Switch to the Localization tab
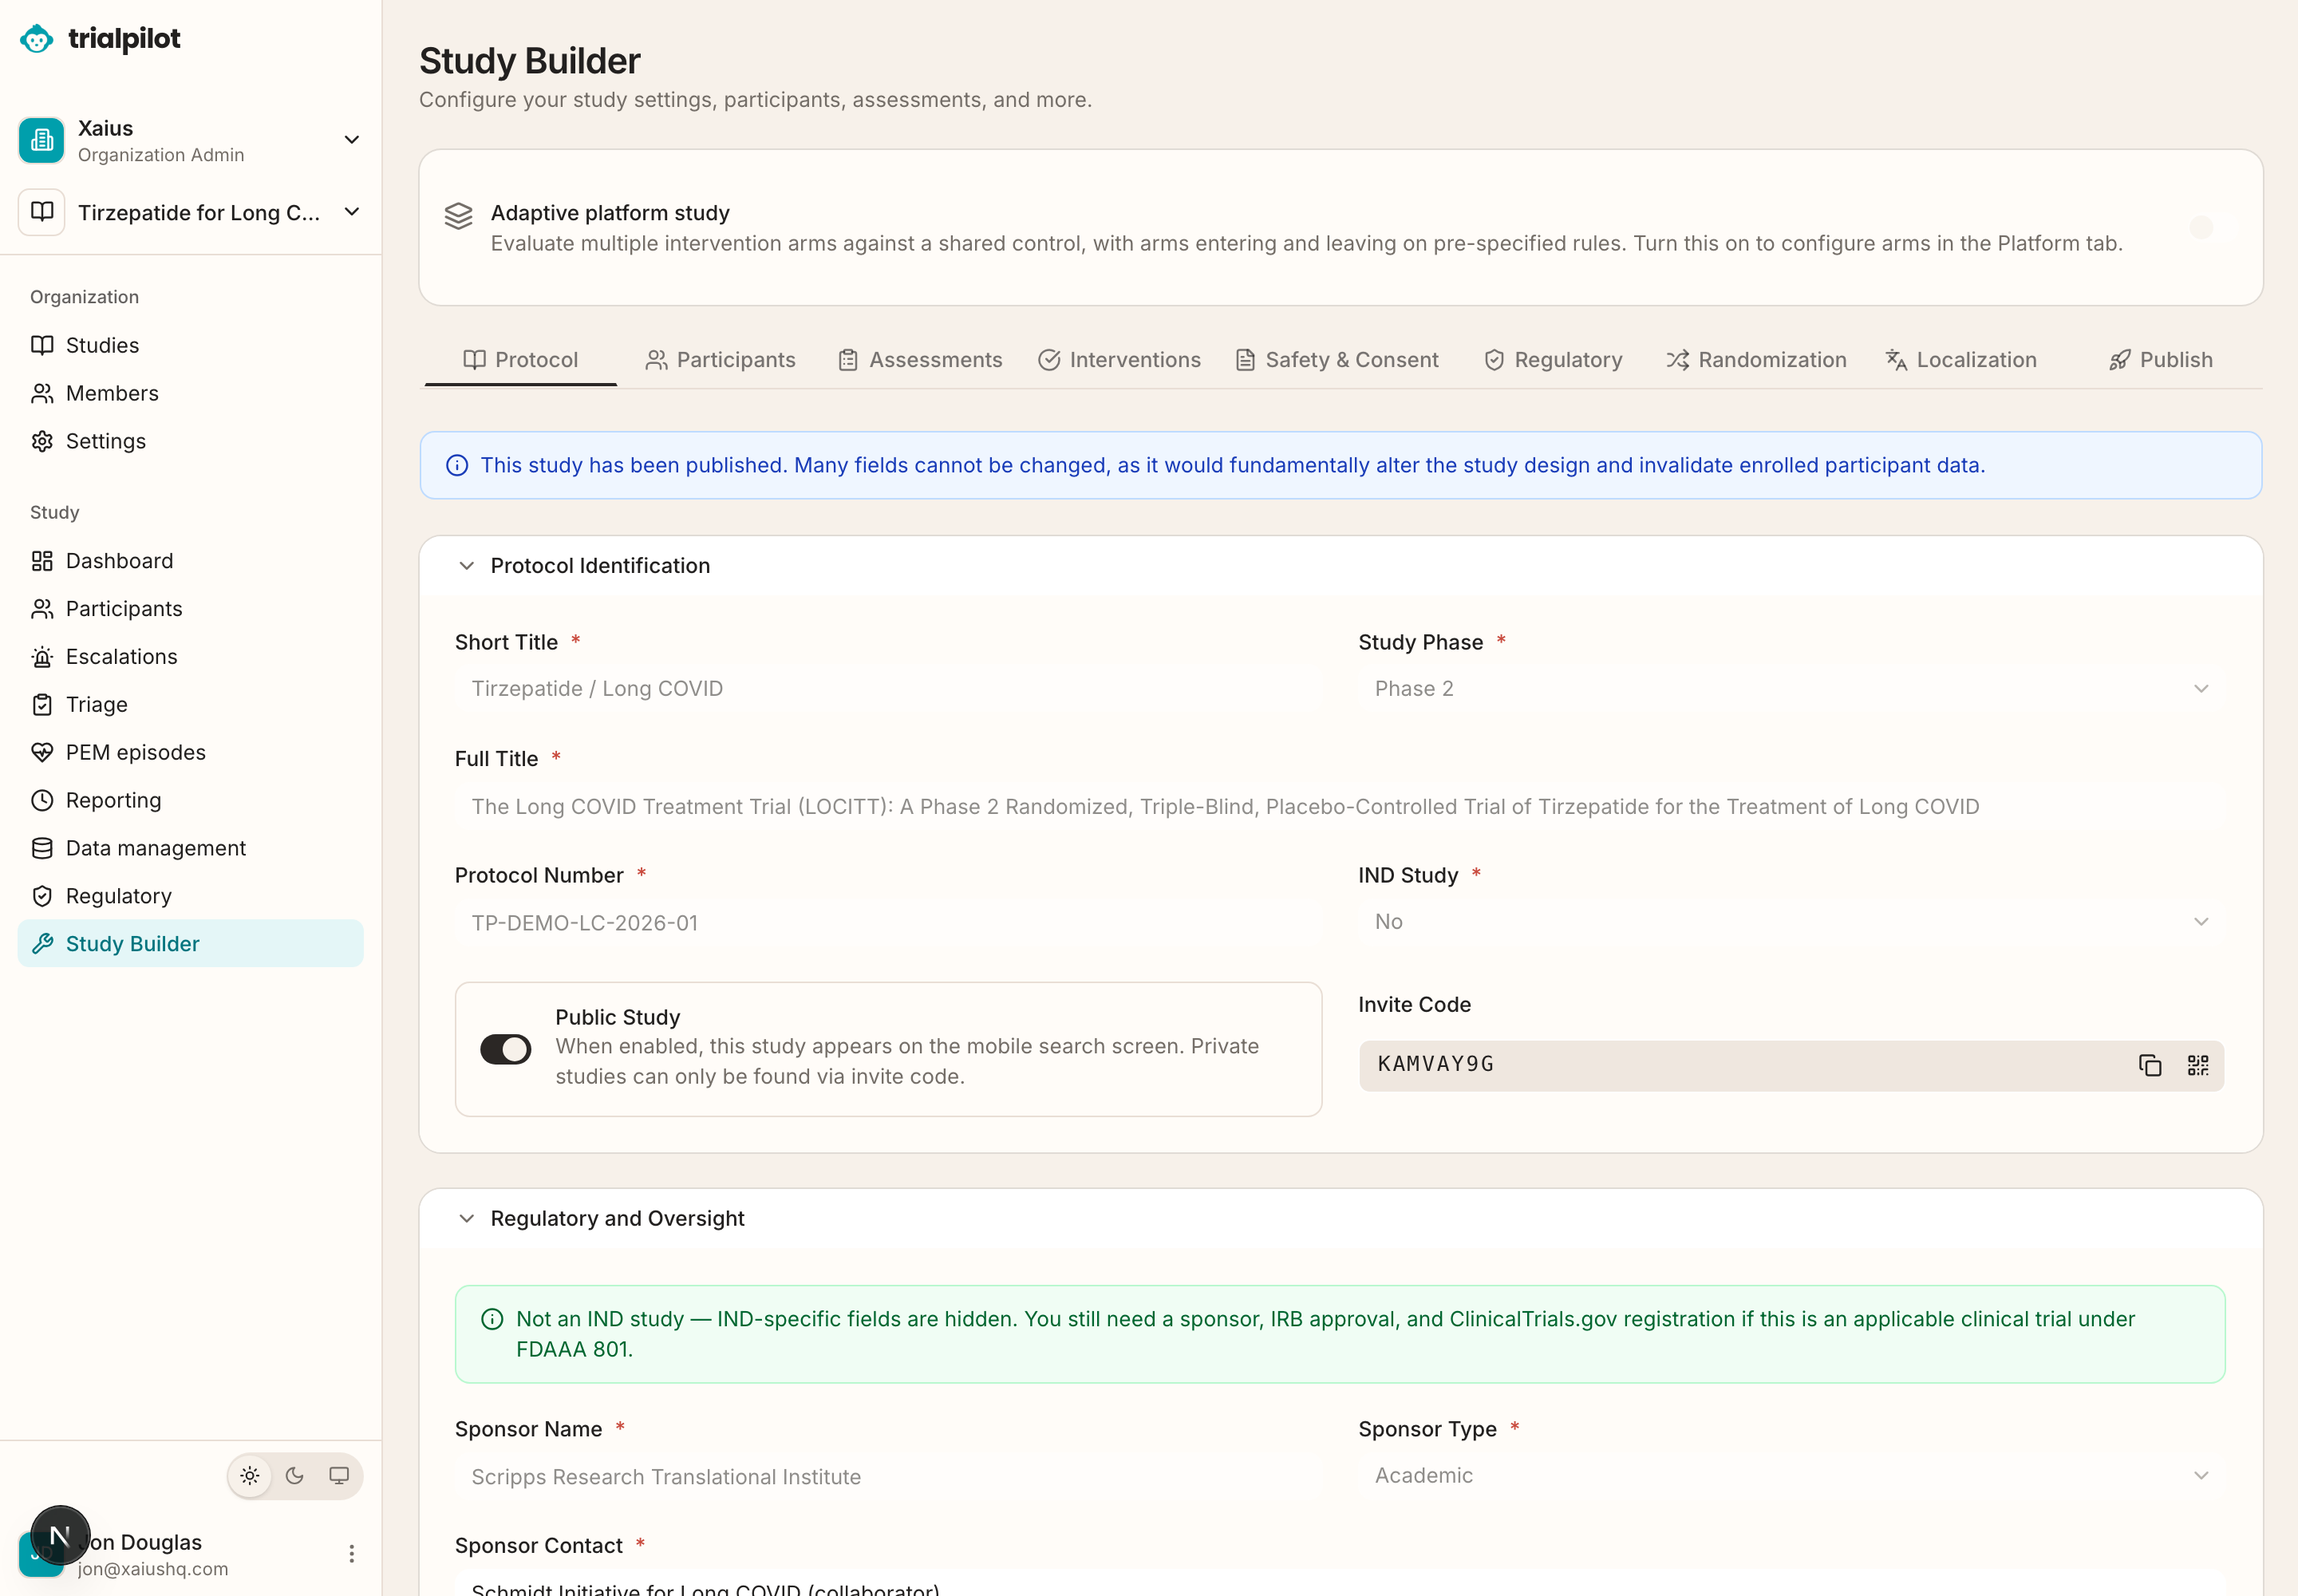Screen dimensions: 2298x1596 [x=1961, y=360]
